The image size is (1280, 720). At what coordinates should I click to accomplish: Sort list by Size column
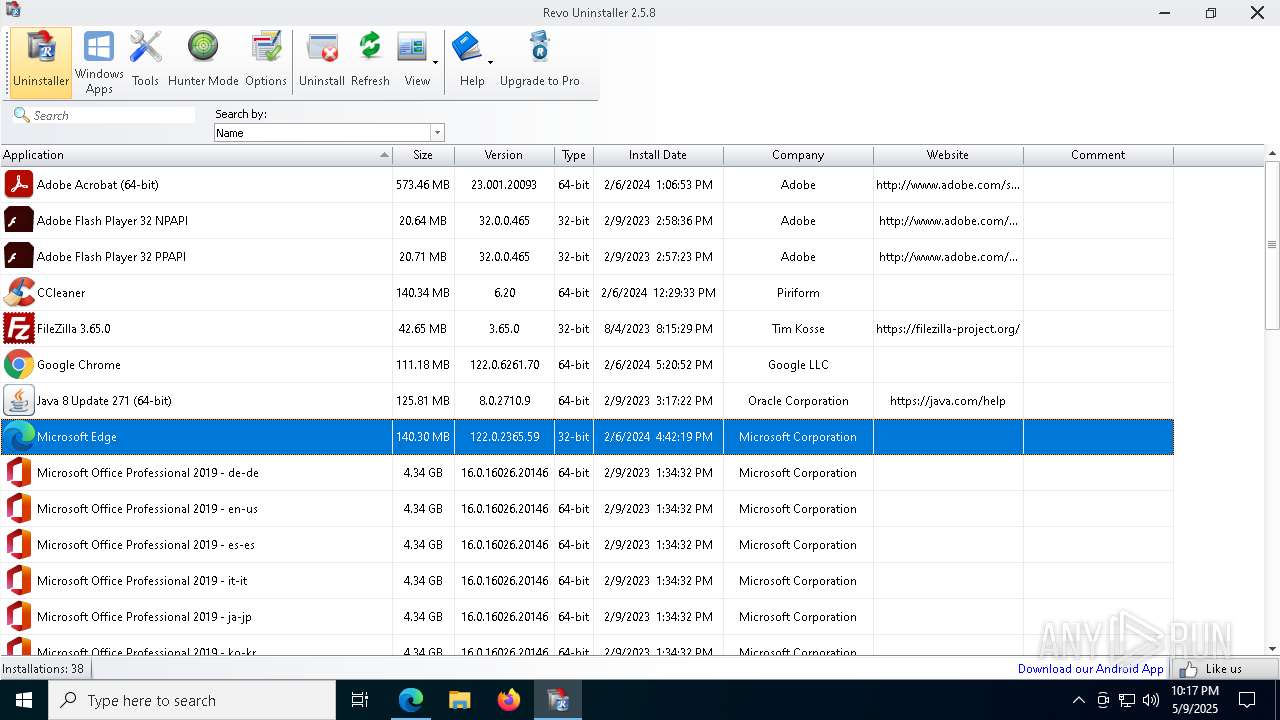423,155
